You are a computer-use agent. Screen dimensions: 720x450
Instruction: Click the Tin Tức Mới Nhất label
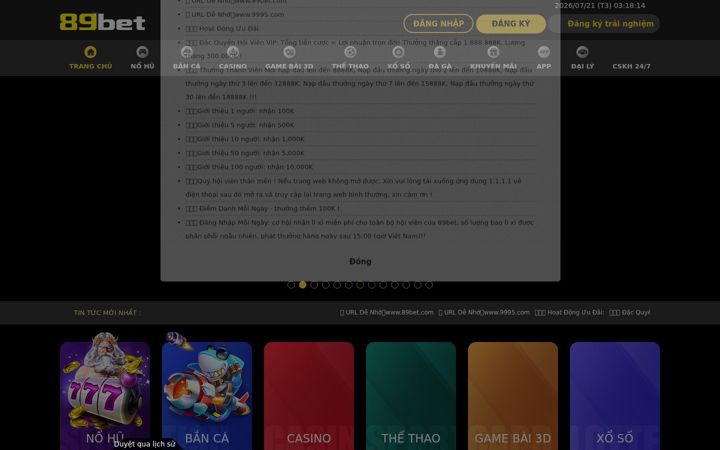(107, 313)
